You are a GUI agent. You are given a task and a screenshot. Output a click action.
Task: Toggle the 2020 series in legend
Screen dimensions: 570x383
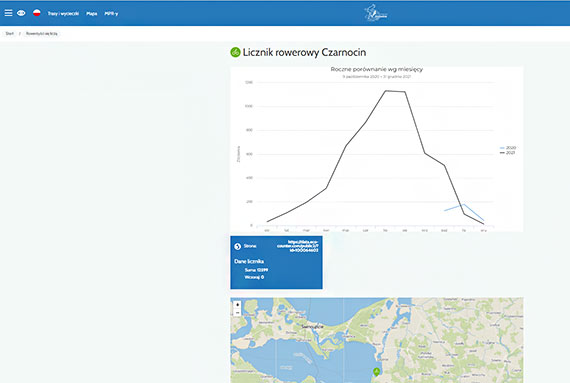tap(508, 148)
